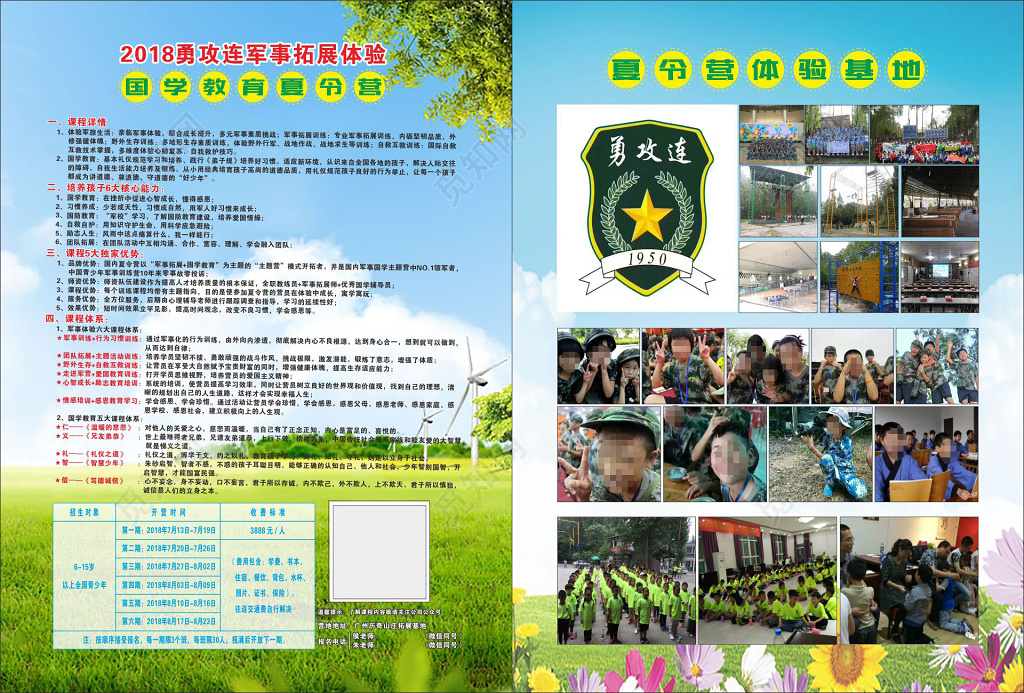The width and height of the screenshot is (1024, 693).
Task: Click the red item "心智成长+励志教育培训"
Action: pos(99,383)
